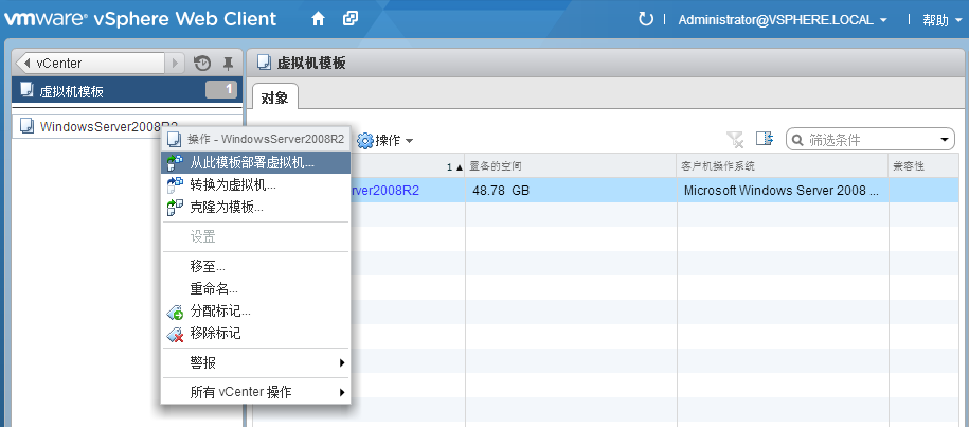Focus the 筛选条件 filter input field
This screenshot has width=970, height=427.
(x=870, y=140)
